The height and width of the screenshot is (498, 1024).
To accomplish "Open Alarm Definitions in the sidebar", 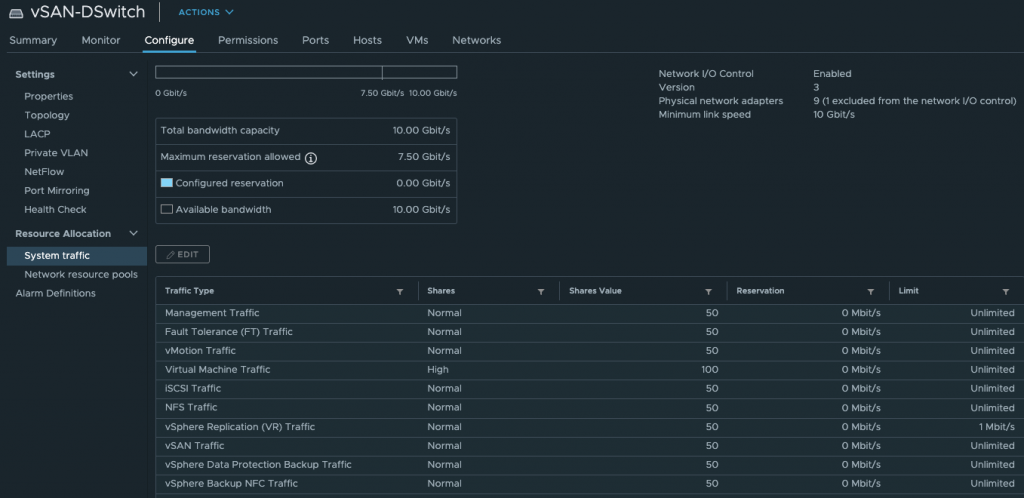I will click(x=56, y=294).
